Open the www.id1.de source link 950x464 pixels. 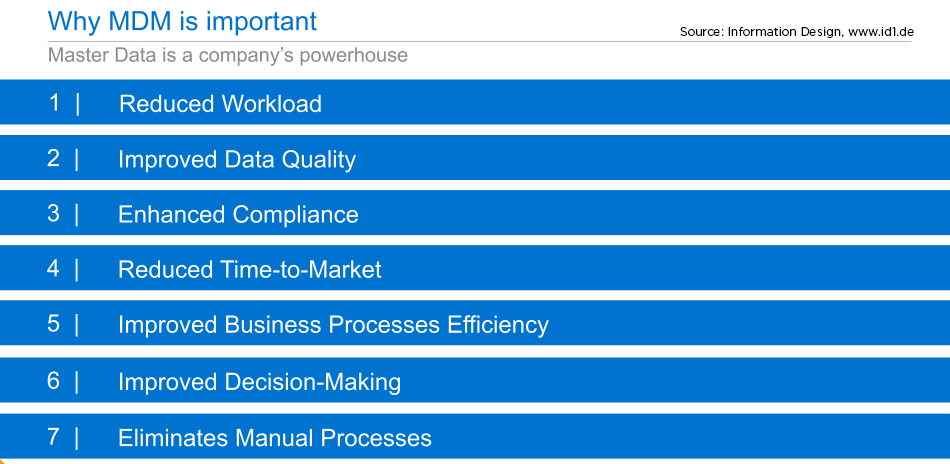click(x=880, y=31)
